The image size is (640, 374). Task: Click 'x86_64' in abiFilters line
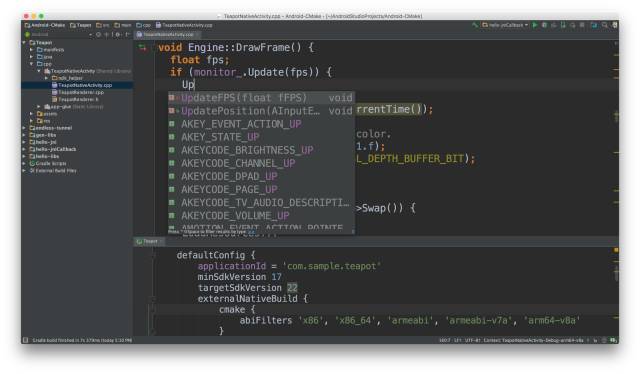(x=355, y=321)
